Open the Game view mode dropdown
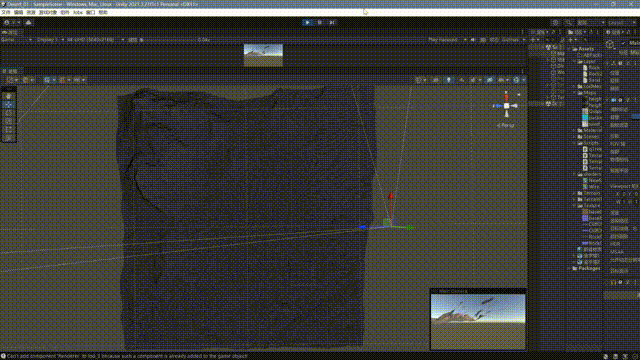 tap(16, 40)
